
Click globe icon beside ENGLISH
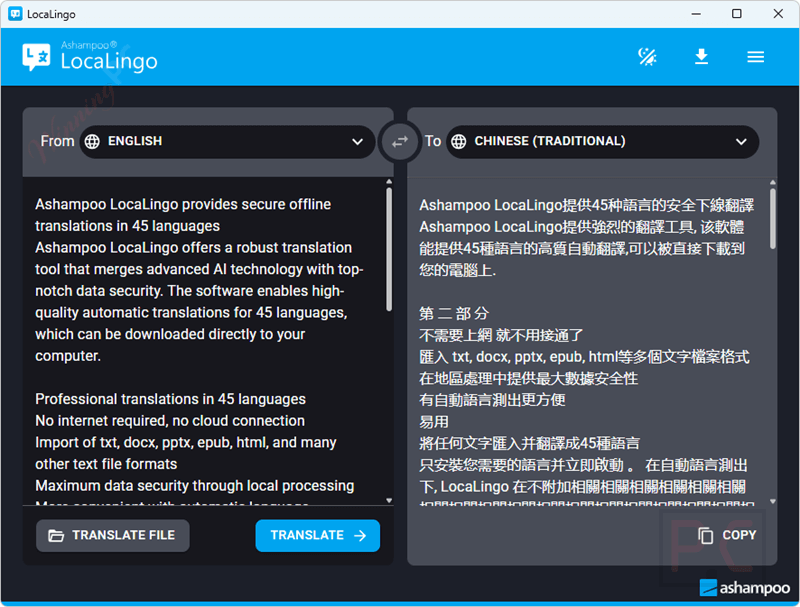click(x=92, y=141)
